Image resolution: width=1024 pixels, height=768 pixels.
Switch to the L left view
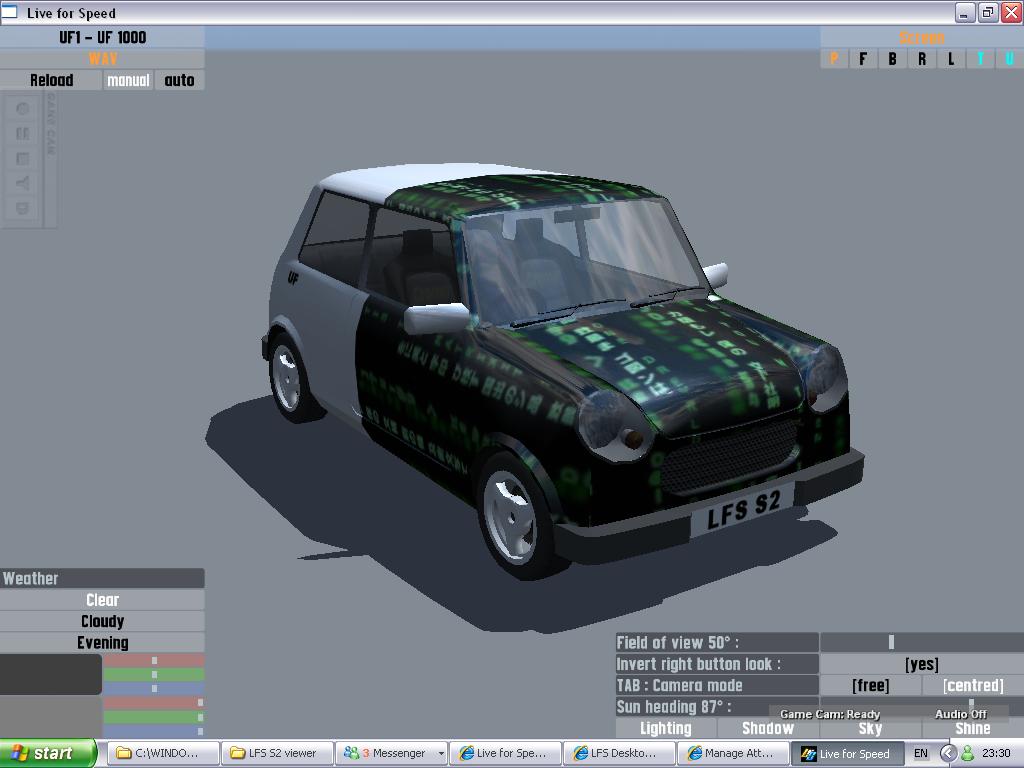coord(952,59)
